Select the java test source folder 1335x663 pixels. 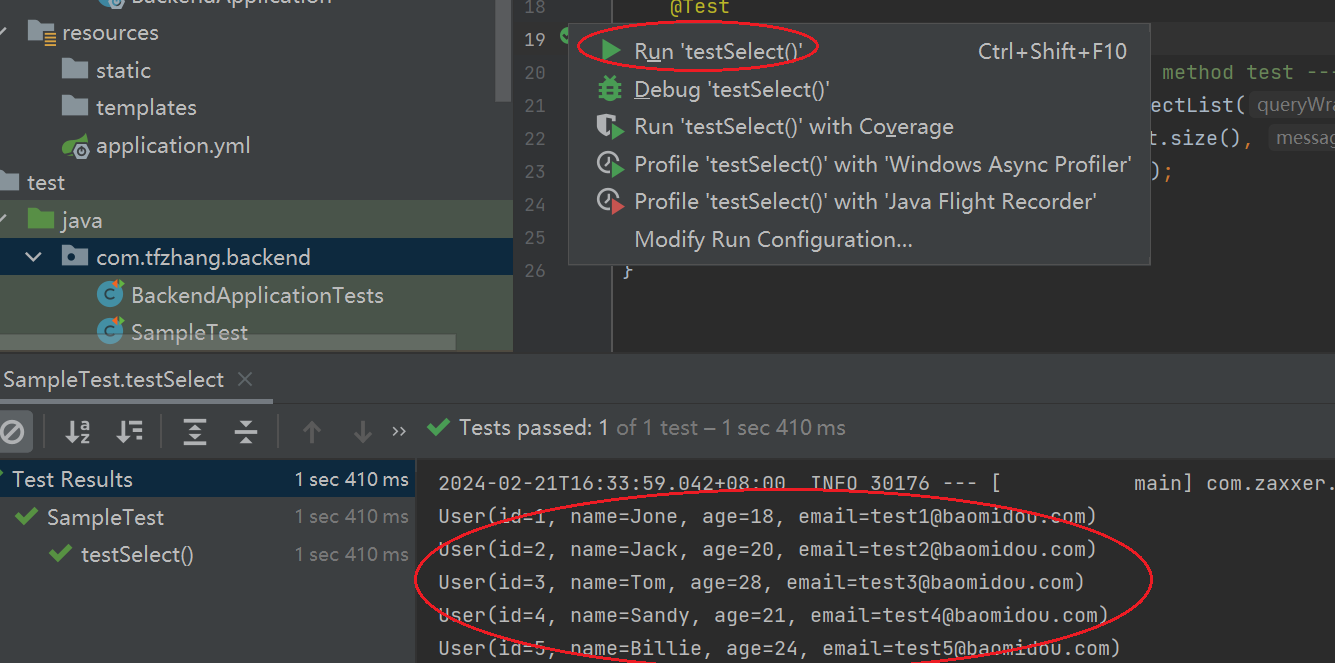[x=81, y=220]
